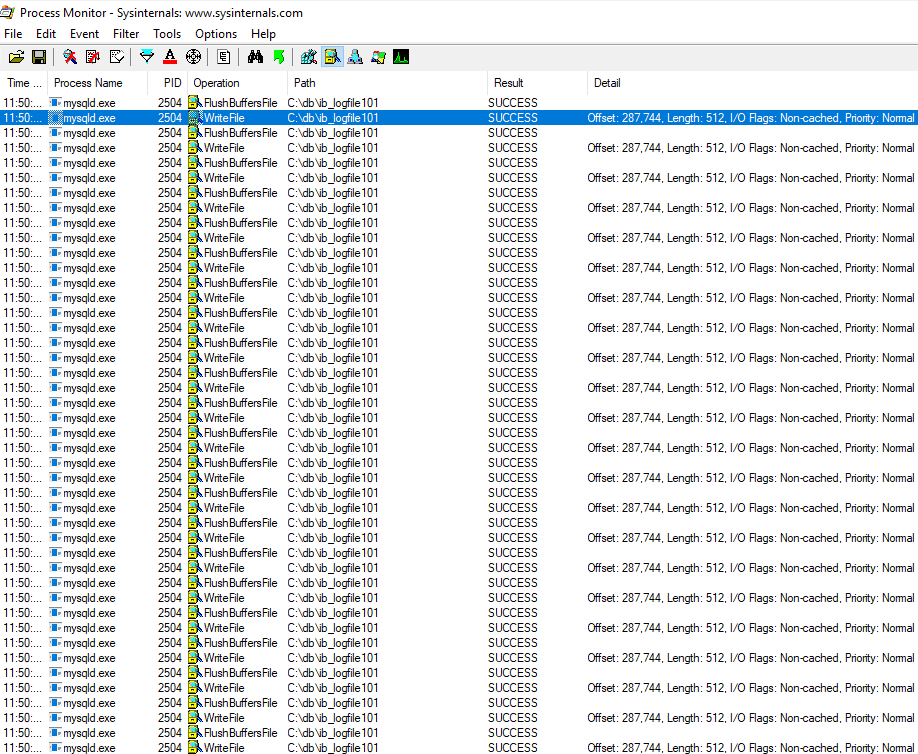The width and height of the screenshot is (918, 754).
Task: Toggle Autoscroll in the toolbar
Action: (93, 57)
